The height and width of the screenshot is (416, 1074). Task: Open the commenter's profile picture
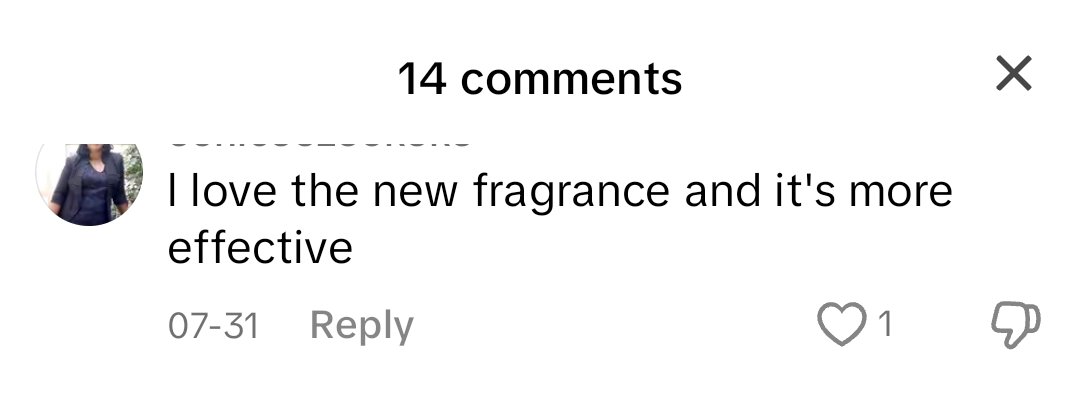89,184
